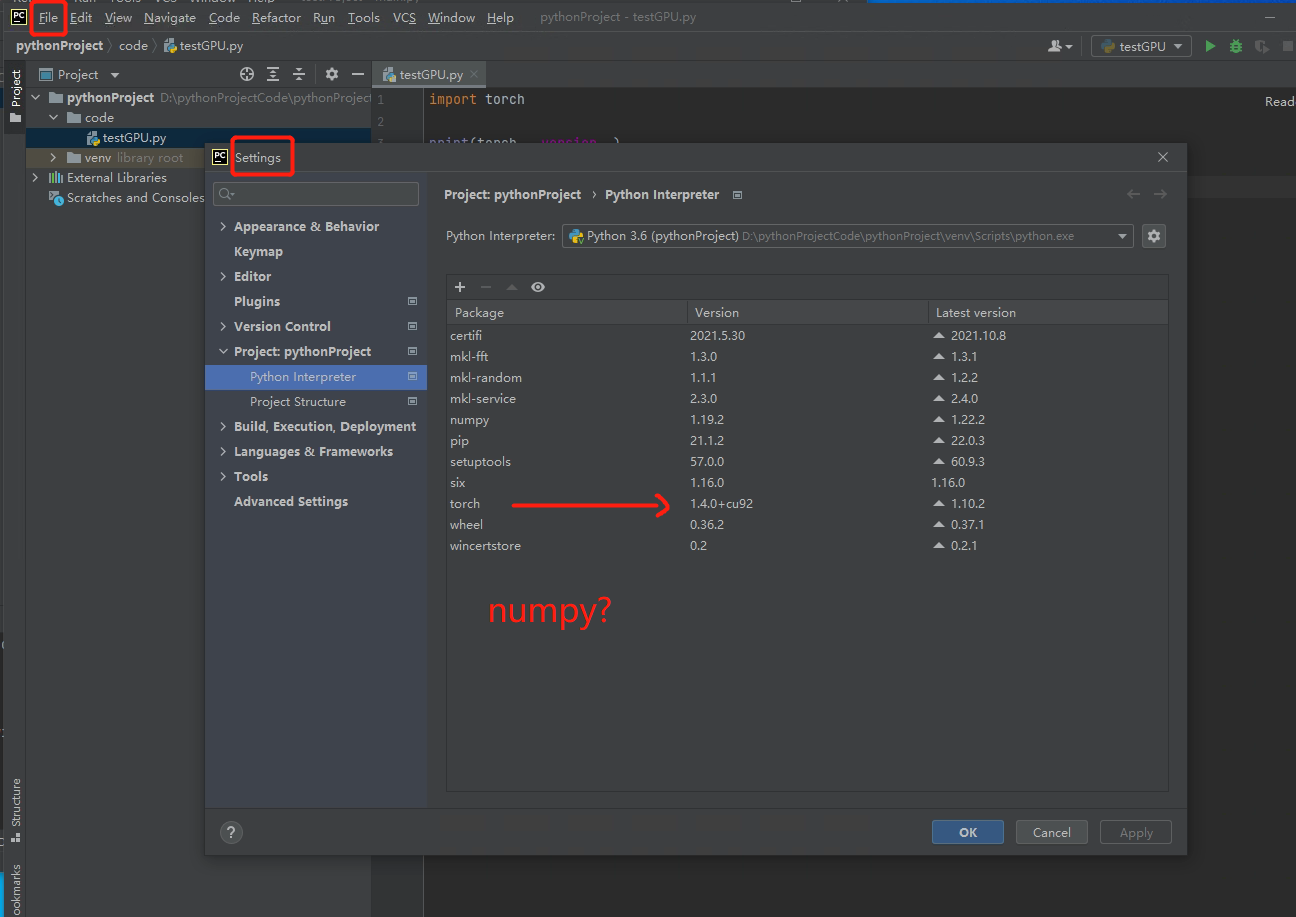The image size is (1296, 917).
Task: Toggle early-release packages with the eye icon
Action: (538, 287)
